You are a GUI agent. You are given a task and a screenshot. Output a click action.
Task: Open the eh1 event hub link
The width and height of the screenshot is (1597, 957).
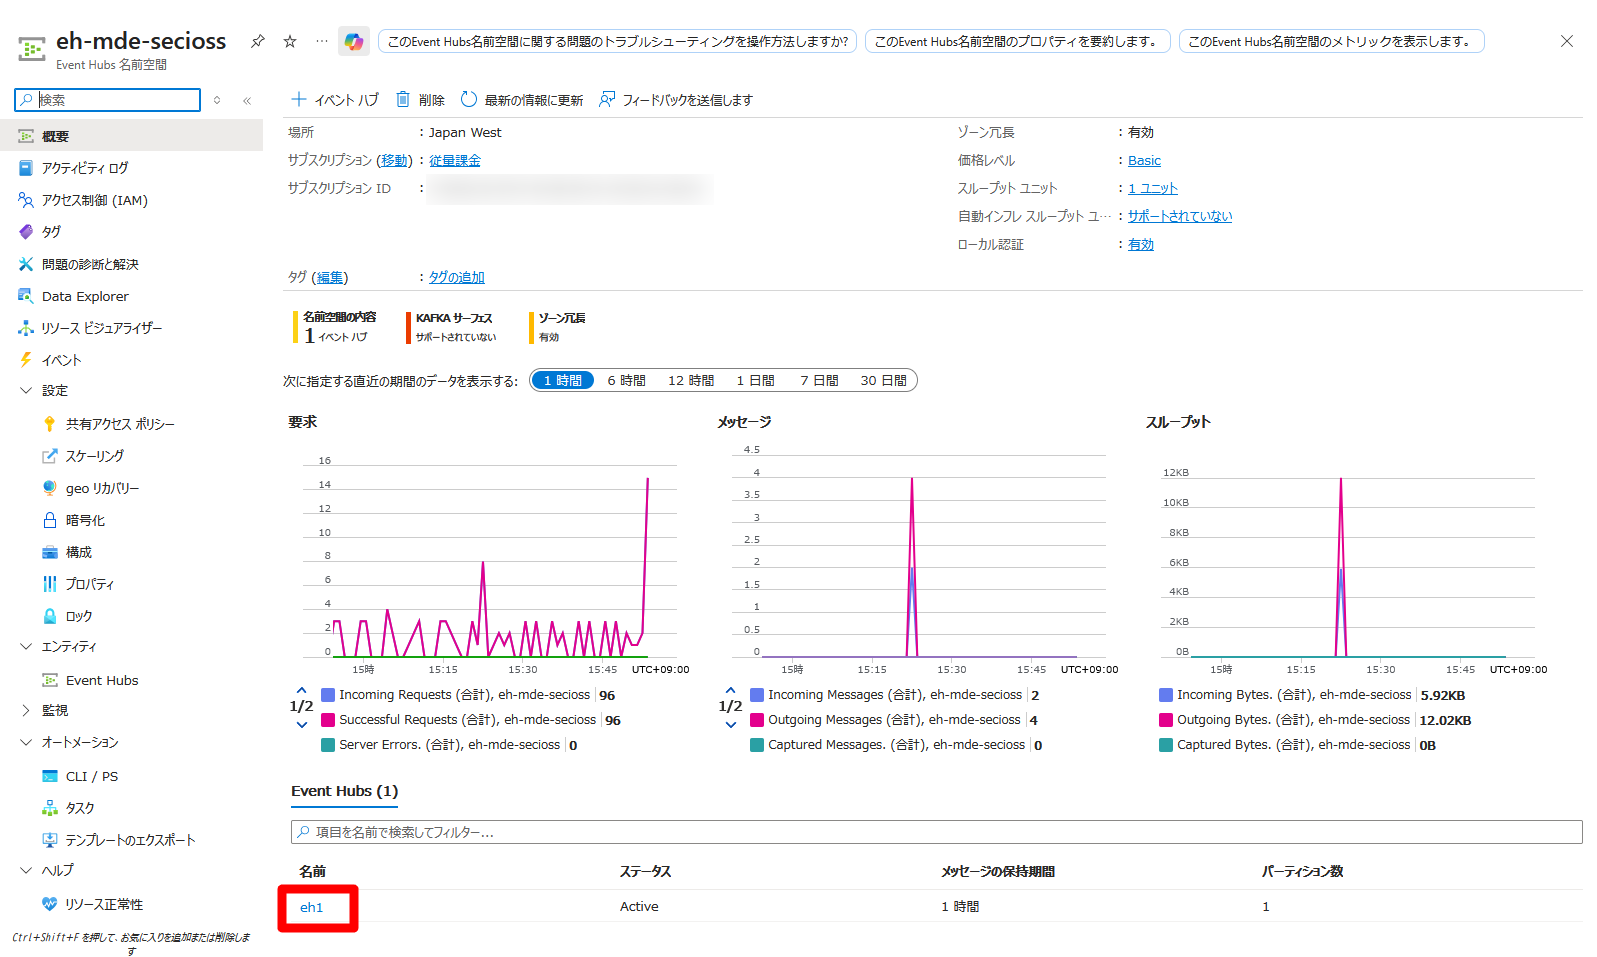(x=311, y=907)
